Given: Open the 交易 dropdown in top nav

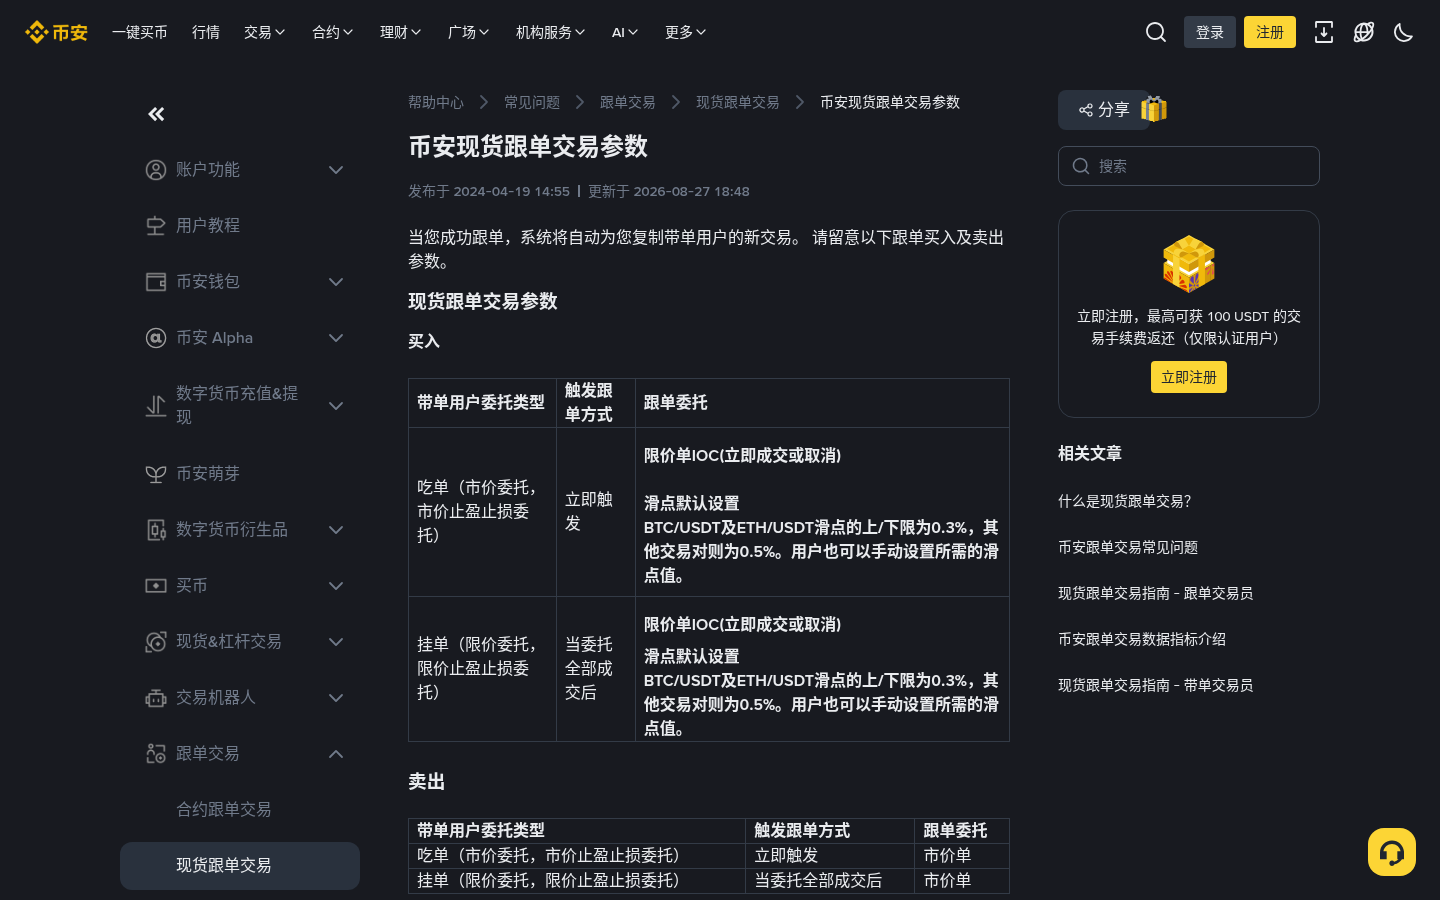Looking at the screenshot, I should 265,32.
